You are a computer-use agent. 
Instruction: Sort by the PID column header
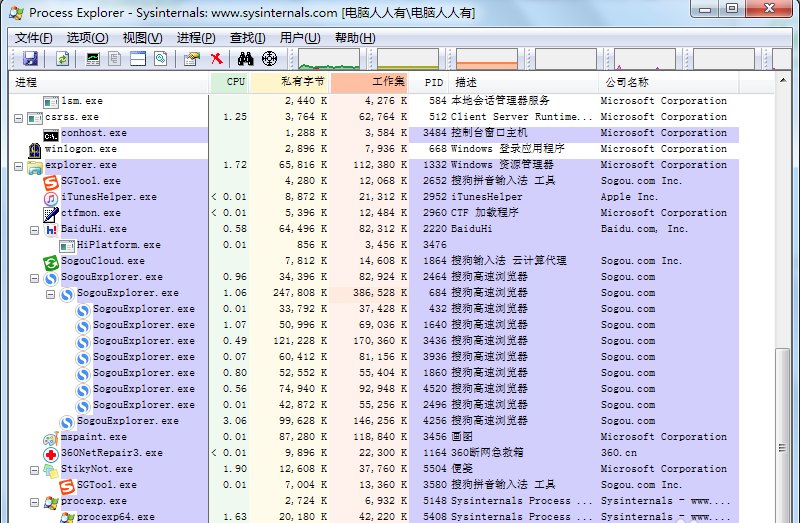click(x=433, y=82)
